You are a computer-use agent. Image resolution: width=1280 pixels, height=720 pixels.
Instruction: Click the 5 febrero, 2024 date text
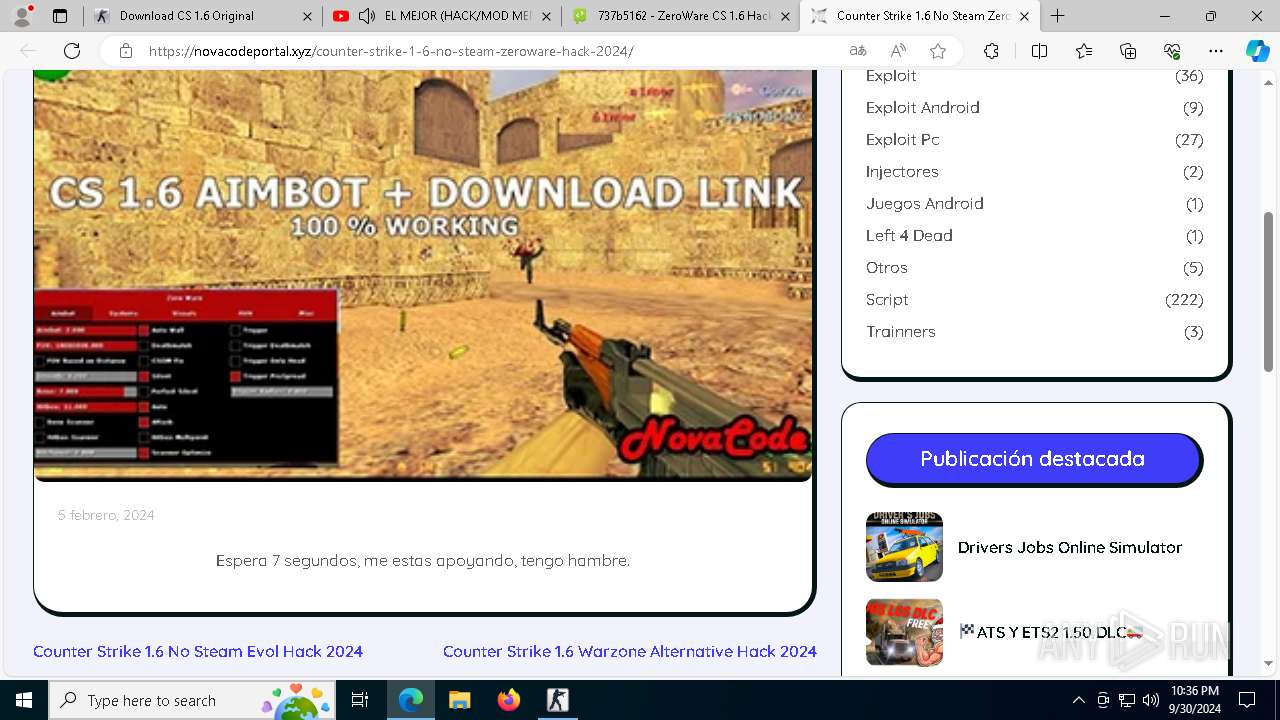pos(106,515)
